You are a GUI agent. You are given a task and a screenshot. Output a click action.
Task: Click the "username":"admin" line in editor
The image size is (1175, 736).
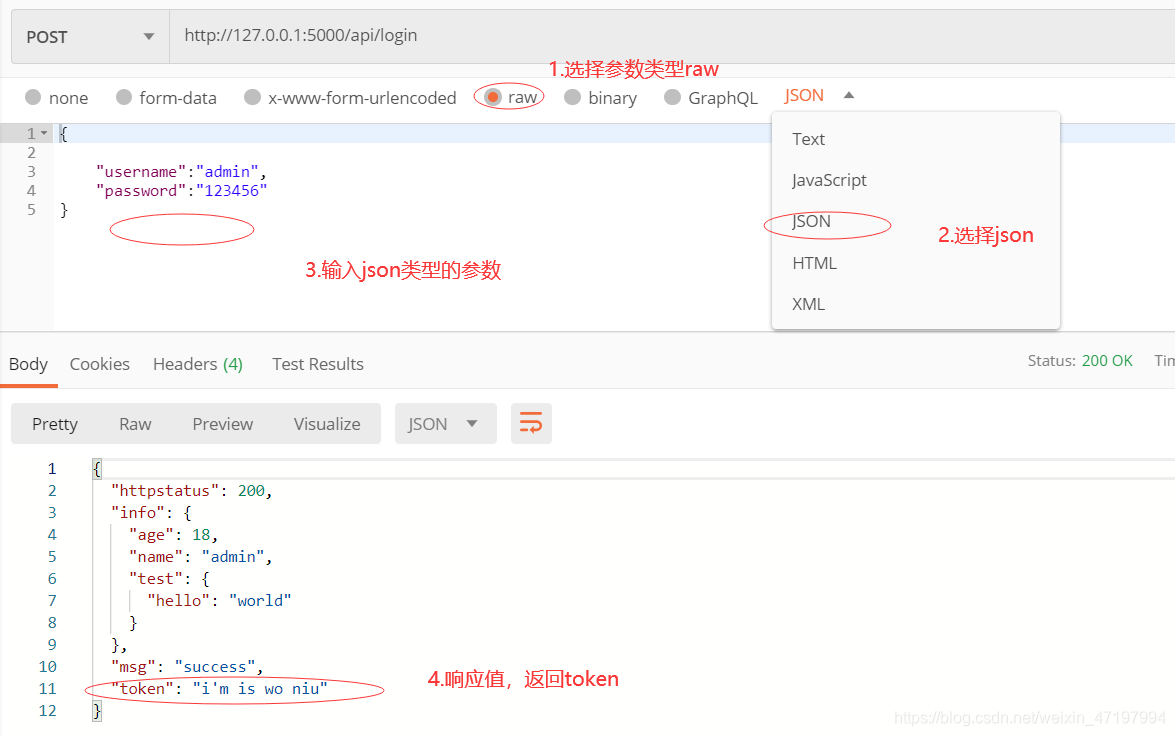coord(181,172)
